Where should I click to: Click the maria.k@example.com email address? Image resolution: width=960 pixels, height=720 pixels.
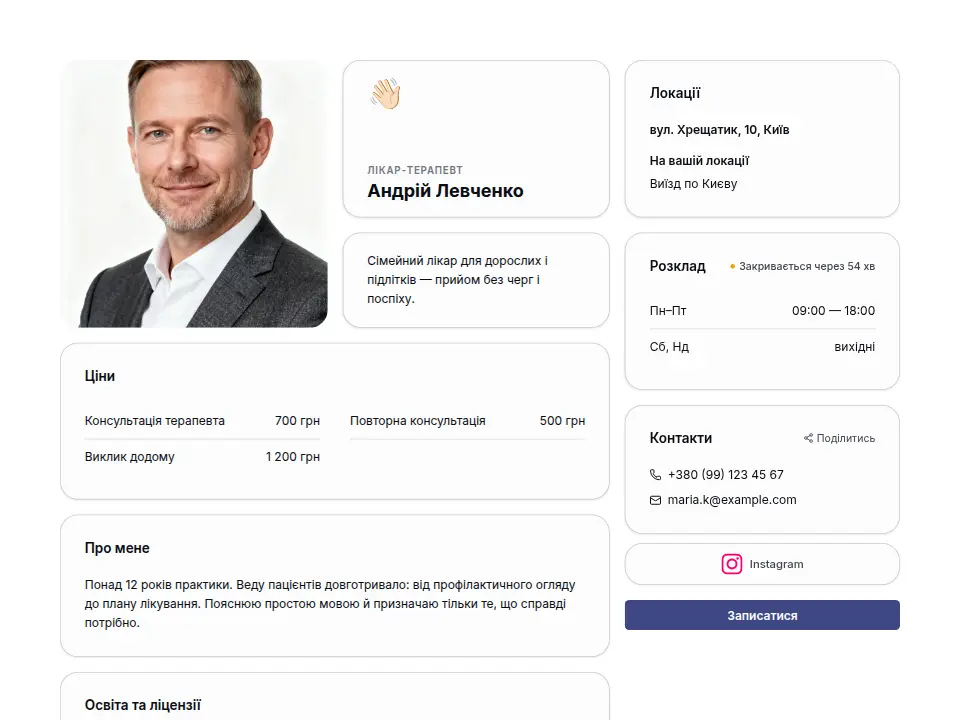(x=732, y=500)
